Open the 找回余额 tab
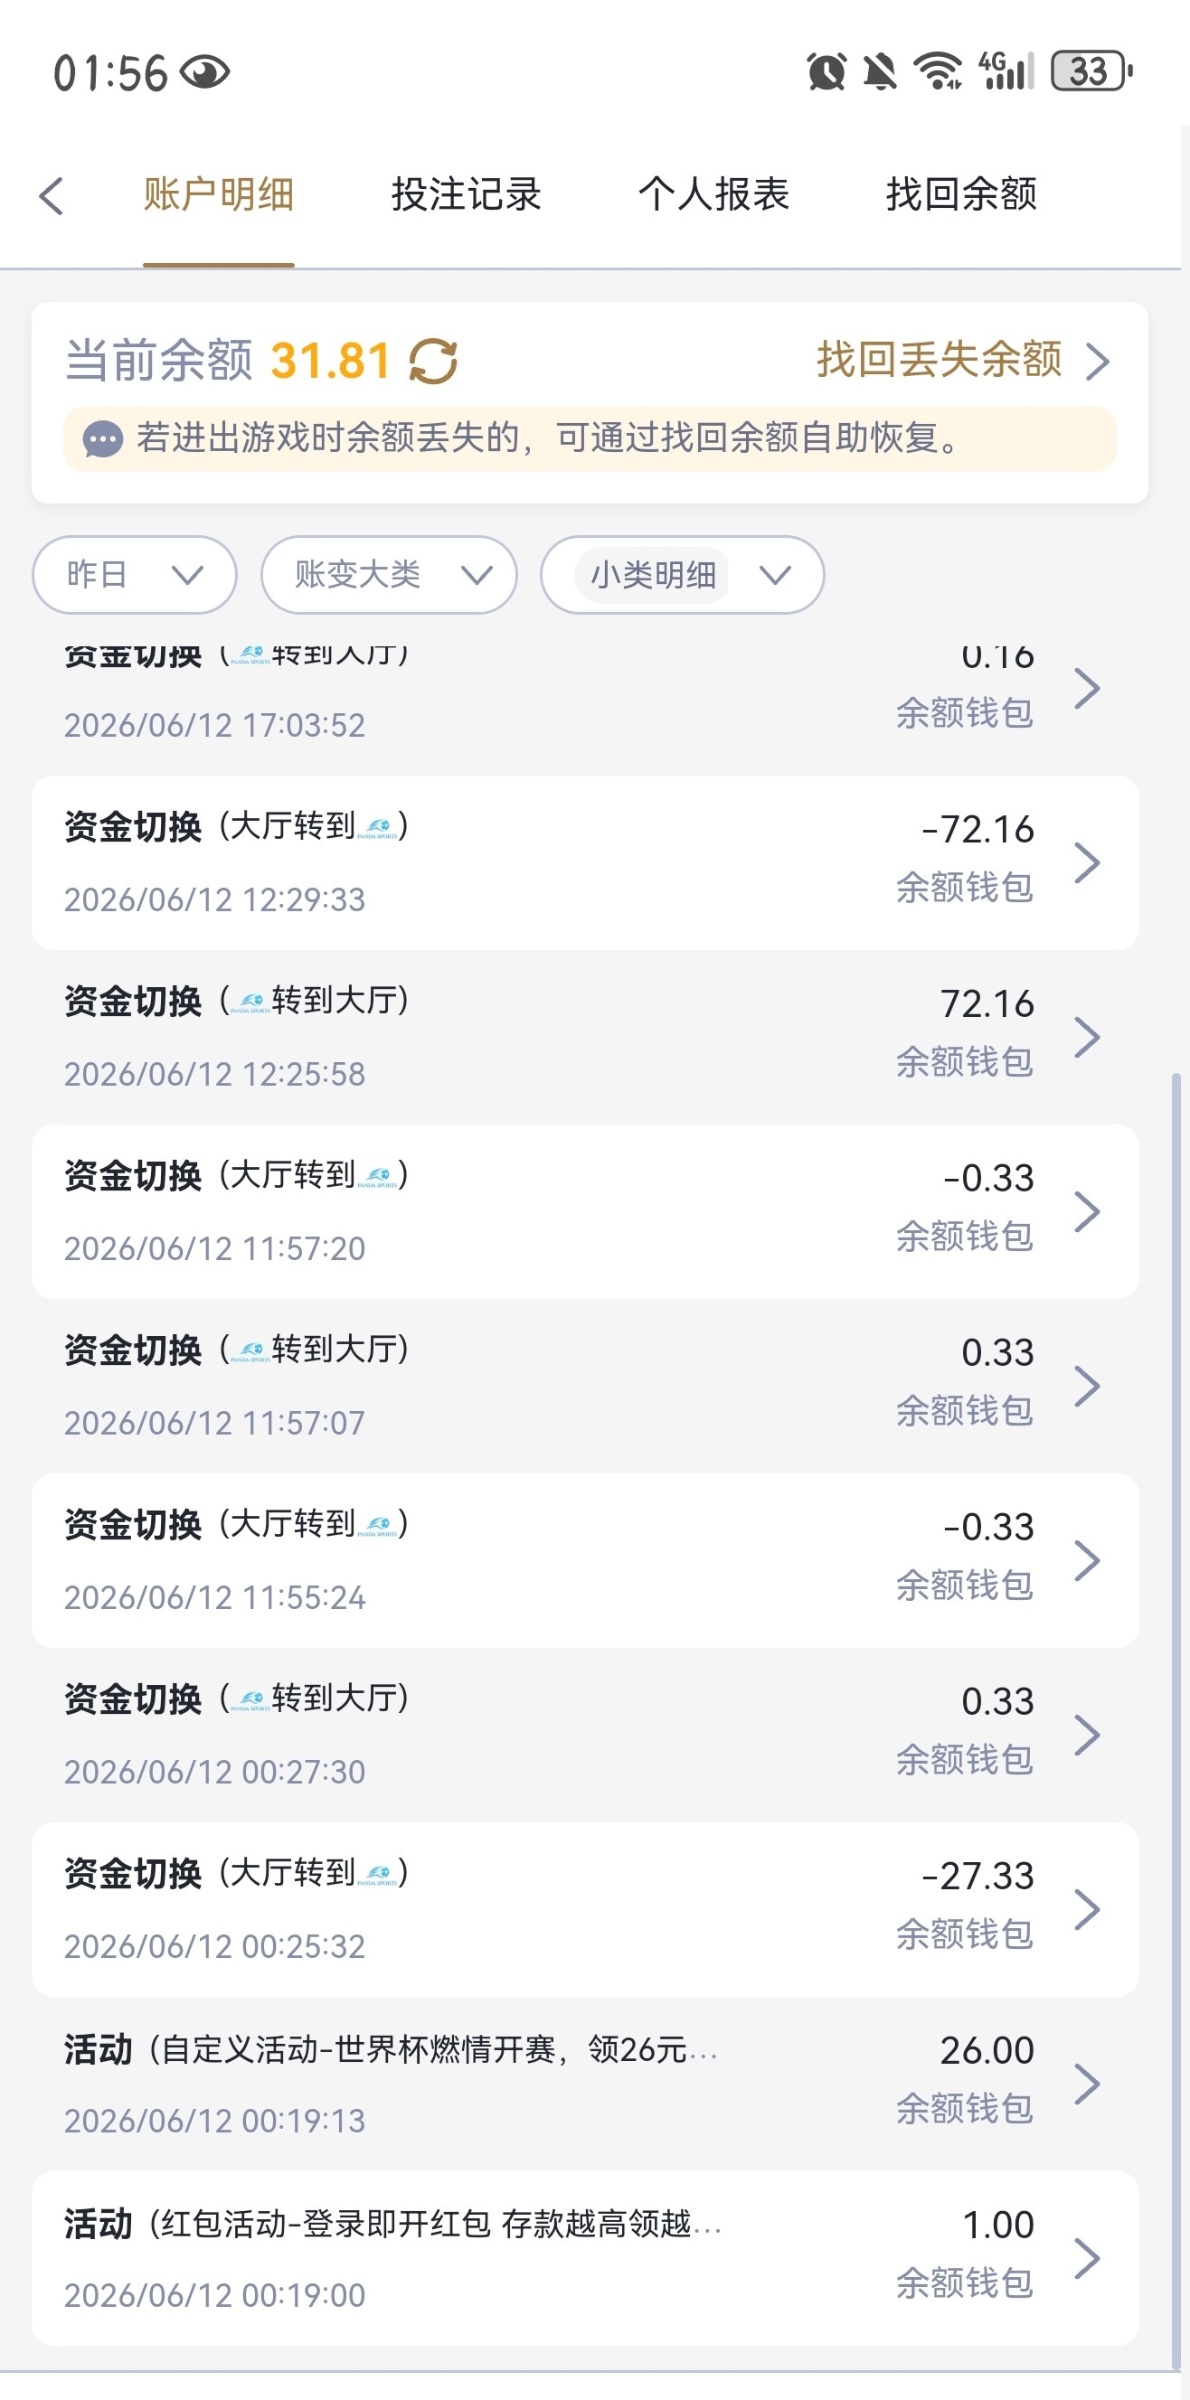 point(961,195)
